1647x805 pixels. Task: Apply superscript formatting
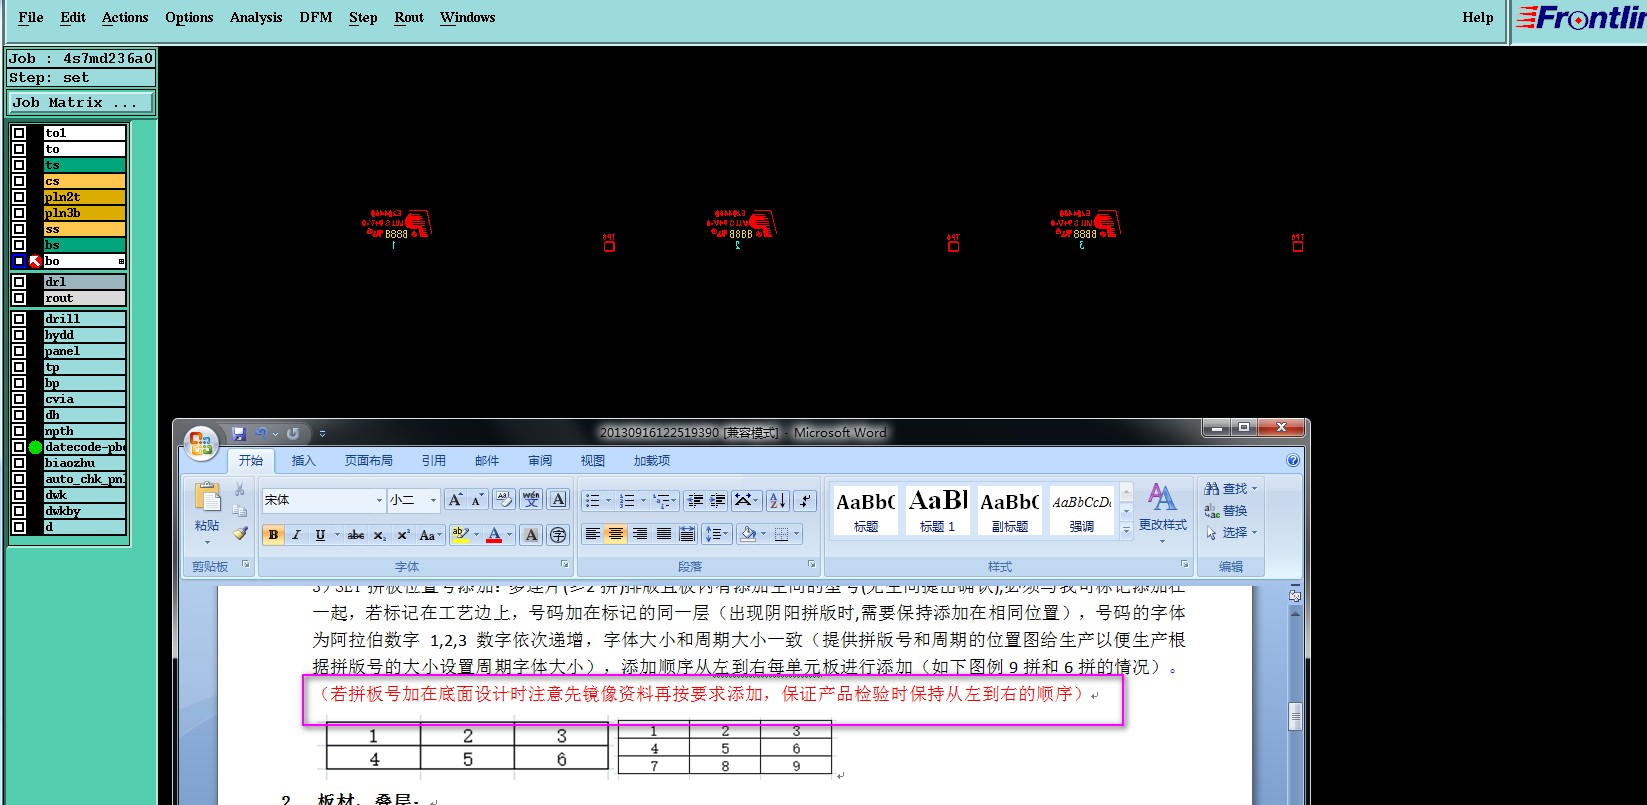403,535
